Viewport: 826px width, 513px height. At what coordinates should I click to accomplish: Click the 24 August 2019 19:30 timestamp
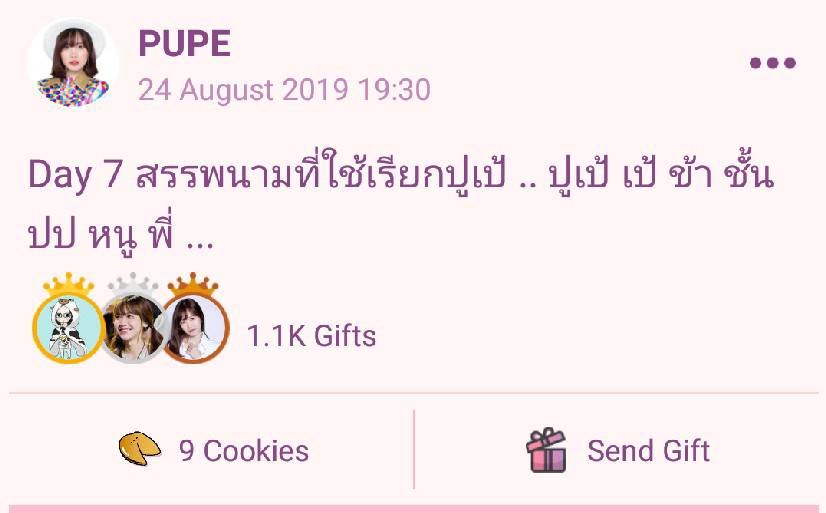[284, 90]
